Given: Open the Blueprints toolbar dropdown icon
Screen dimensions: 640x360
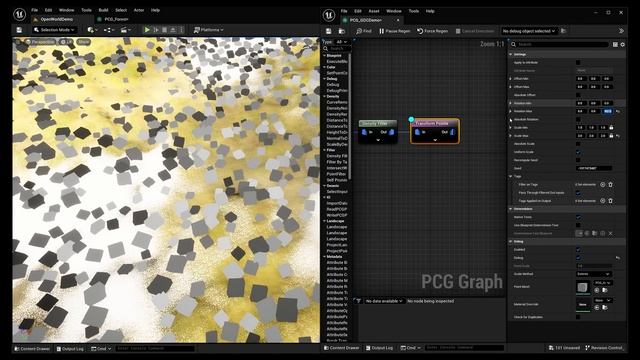Looking at the screenshot, I should click(109, 30).
